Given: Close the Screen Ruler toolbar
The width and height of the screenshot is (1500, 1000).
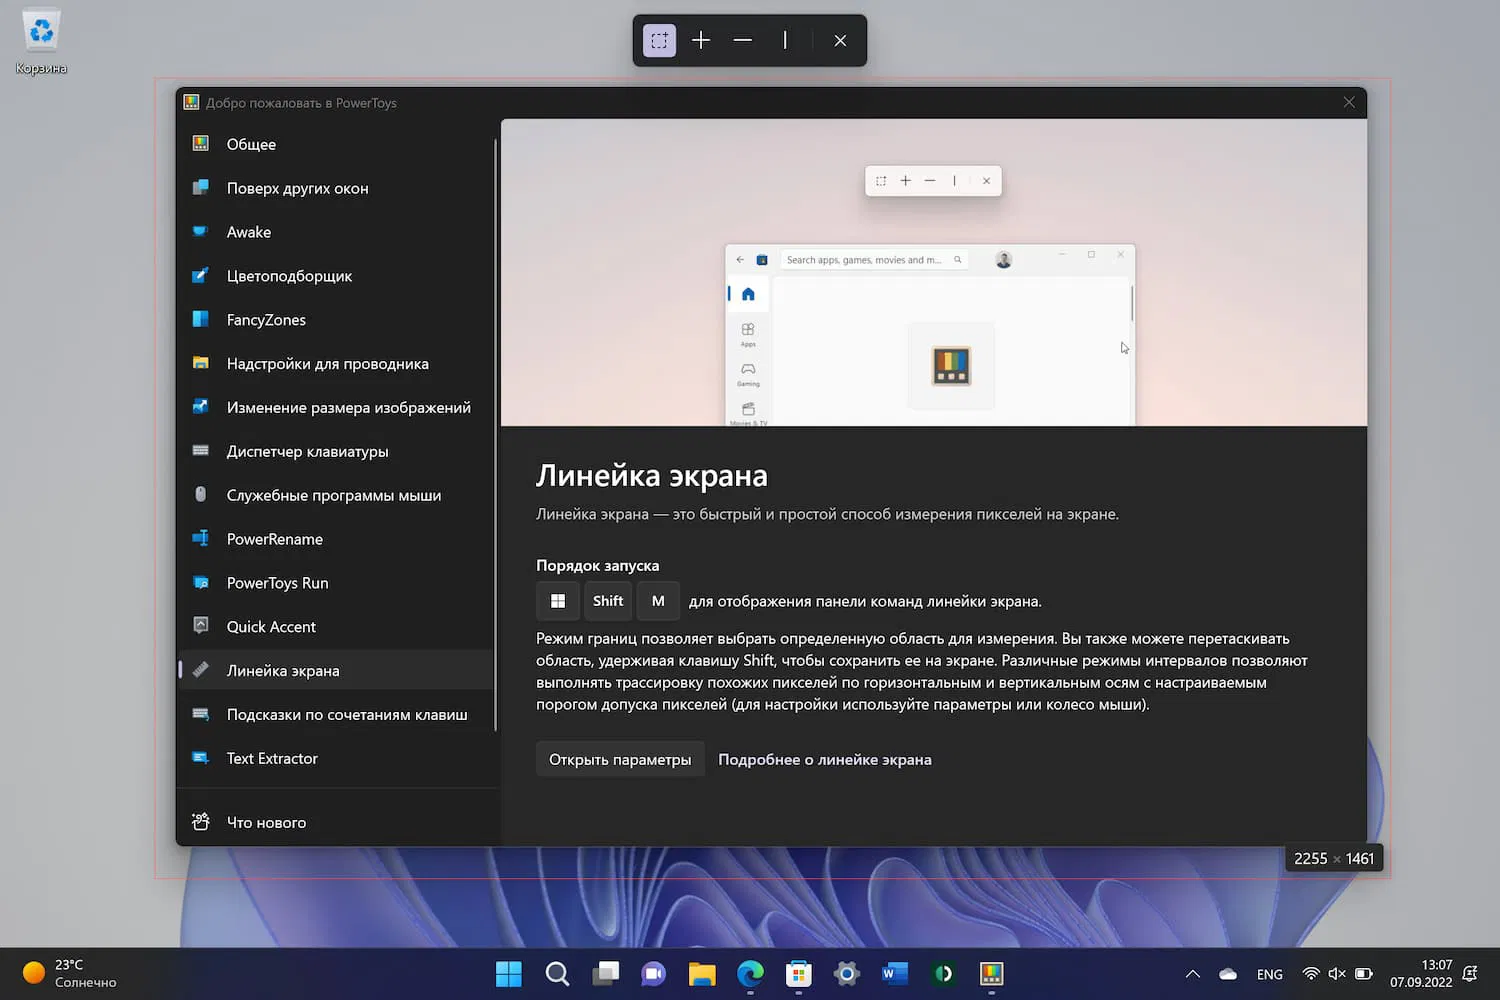Looking at the screenshot, I should pos(840,41).
